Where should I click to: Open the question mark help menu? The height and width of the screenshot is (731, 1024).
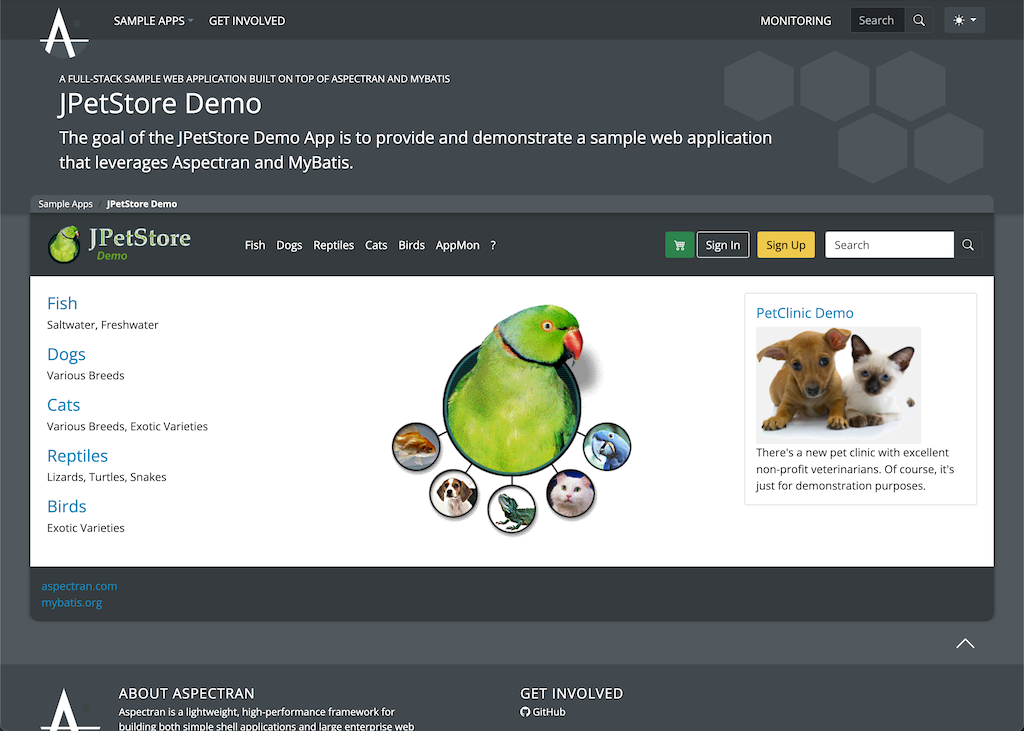tap(493, 245)
